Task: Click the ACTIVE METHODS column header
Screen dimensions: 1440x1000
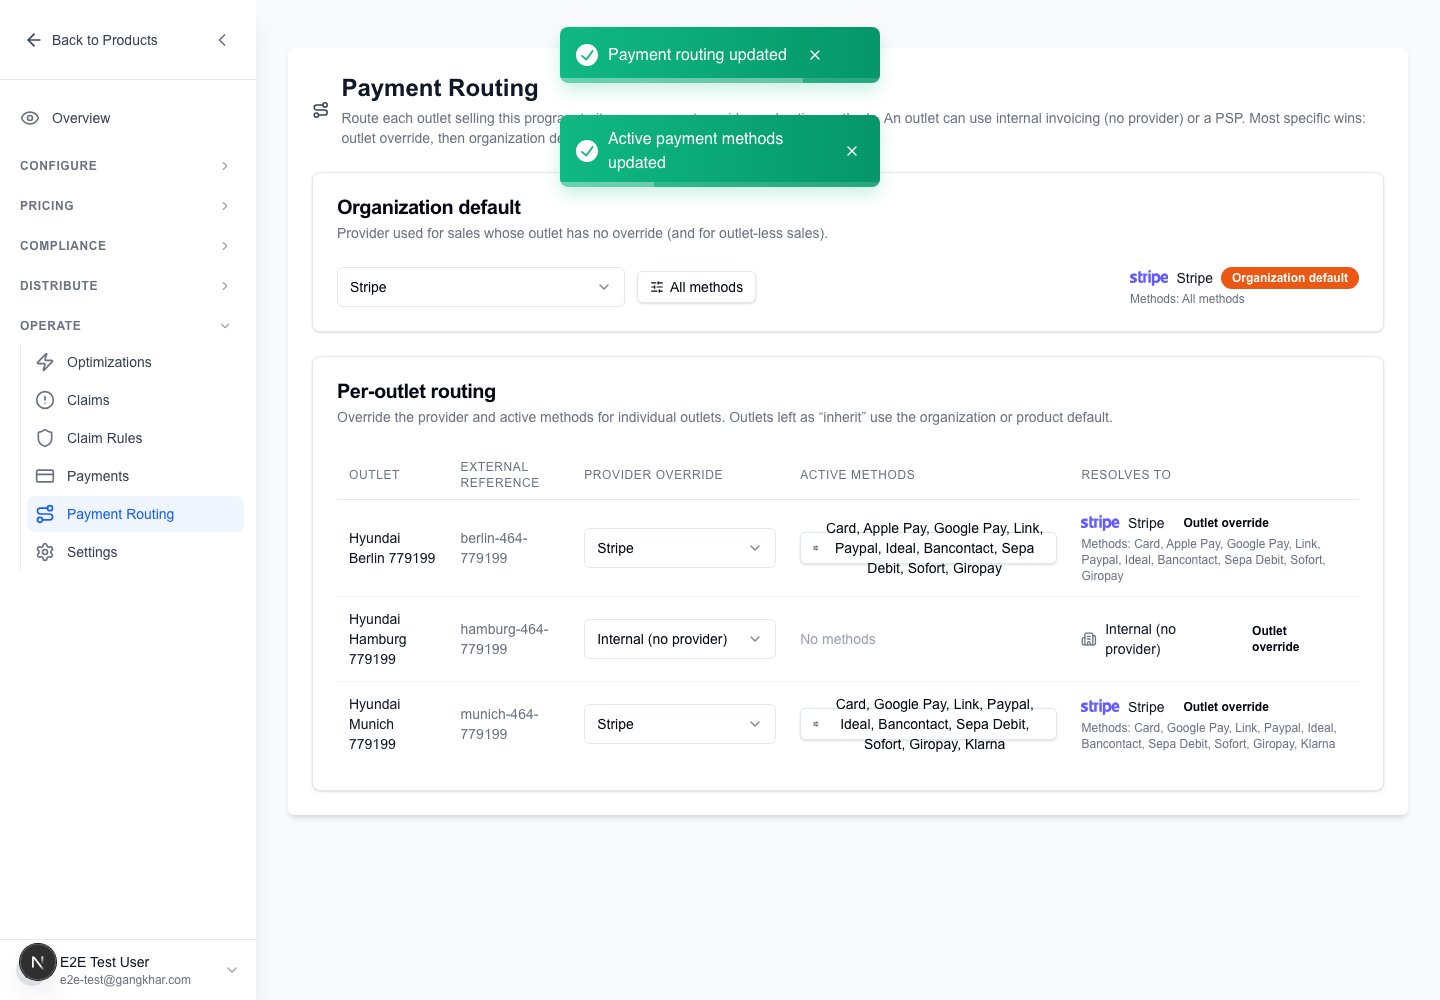Action: coord(857,475)
